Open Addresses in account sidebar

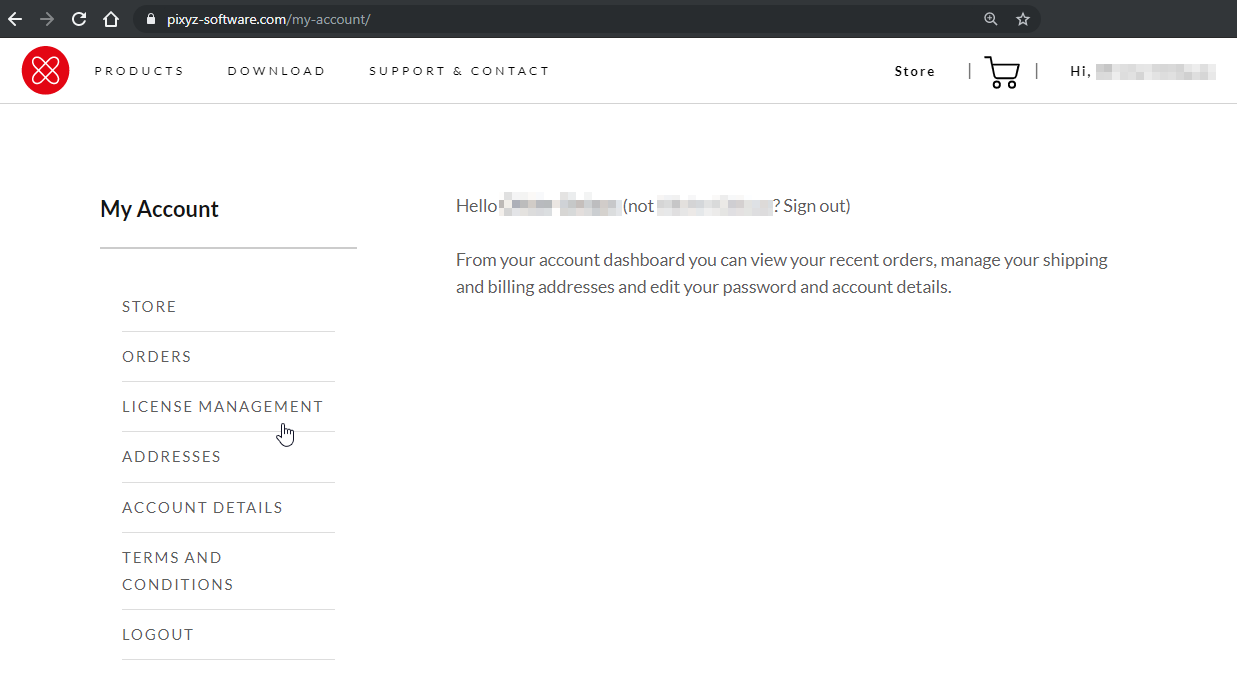click(x=171, y=457)
